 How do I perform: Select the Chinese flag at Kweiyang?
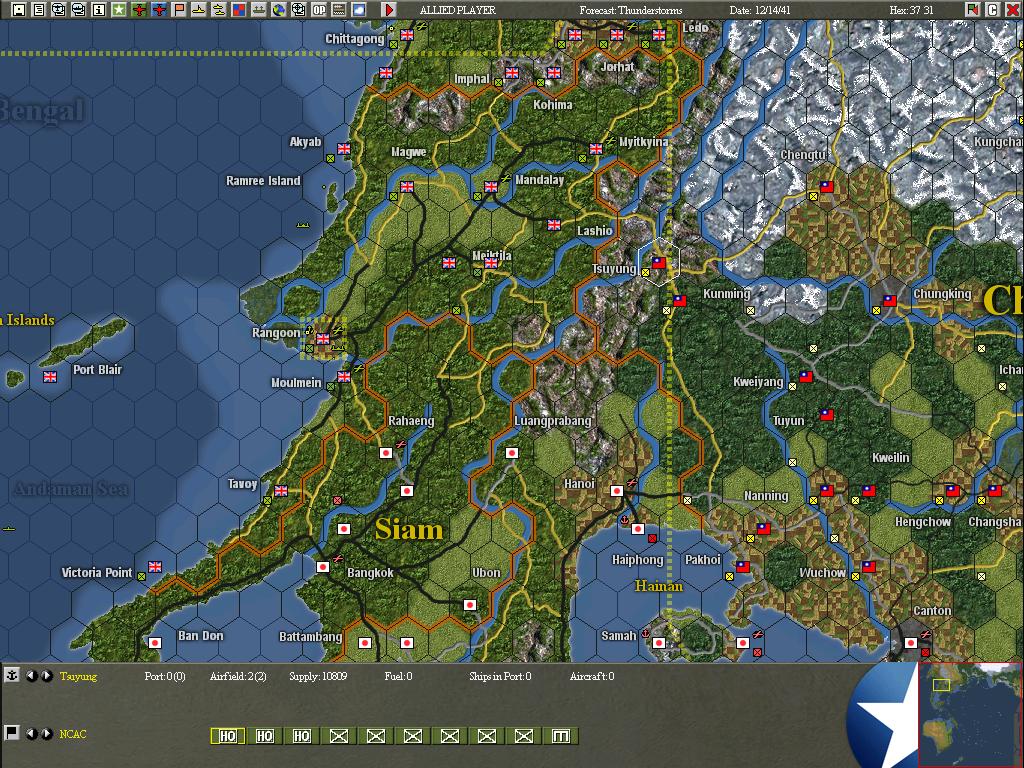click(806, 377)
